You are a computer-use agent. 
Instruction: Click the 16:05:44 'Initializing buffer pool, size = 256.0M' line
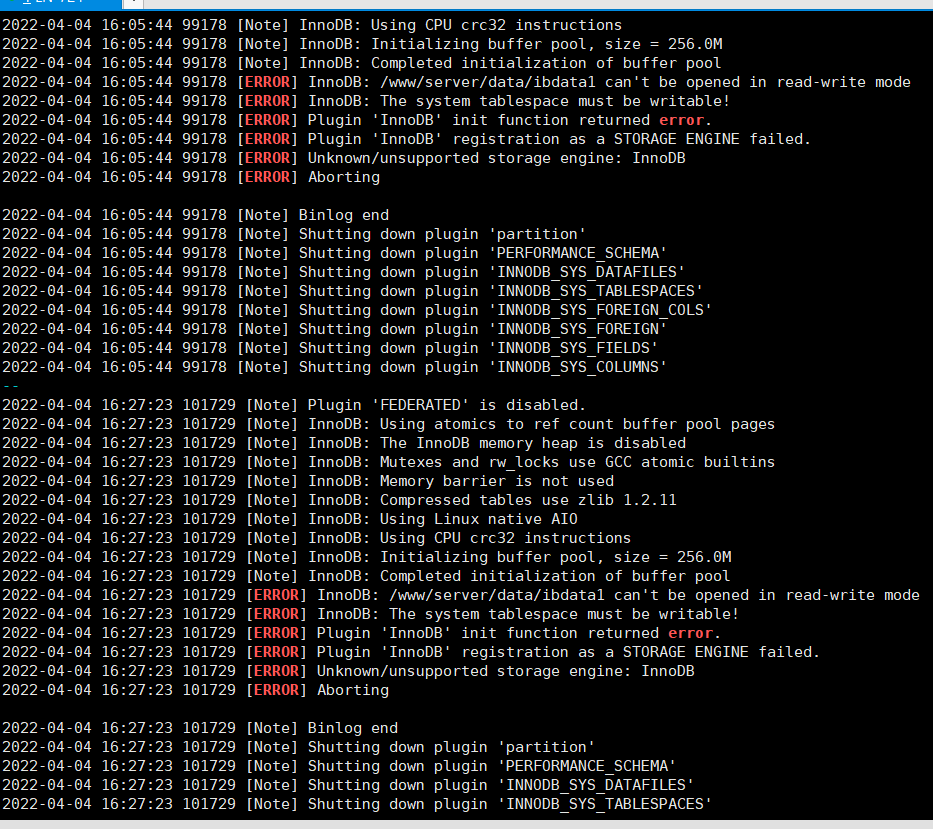[x=362, y=44]
